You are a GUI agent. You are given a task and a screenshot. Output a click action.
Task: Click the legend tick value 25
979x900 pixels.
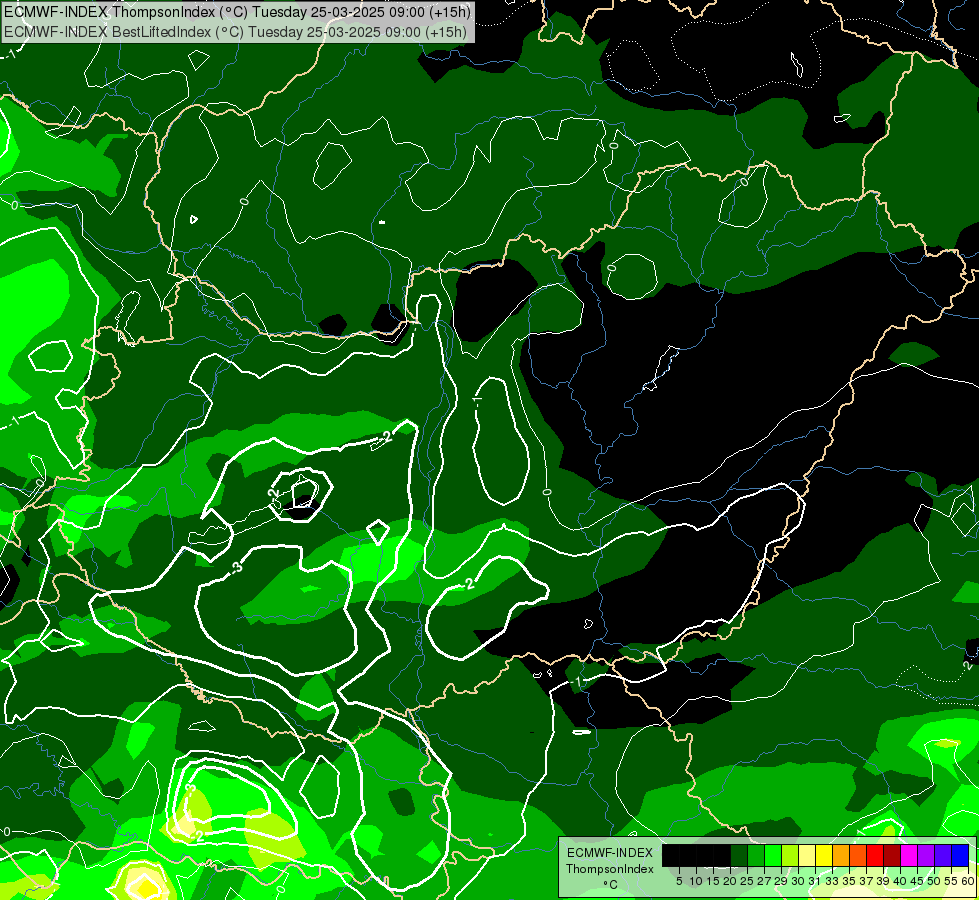coord(747,881)
